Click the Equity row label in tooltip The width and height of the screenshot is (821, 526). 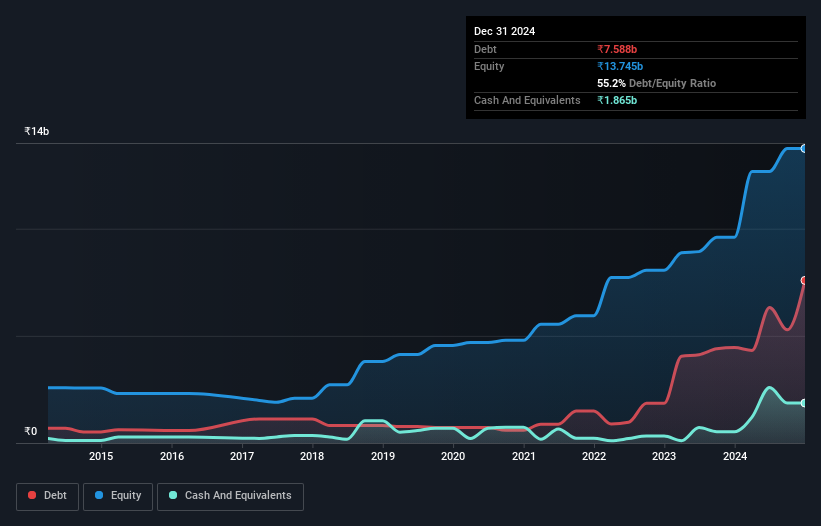click(489, 66)
